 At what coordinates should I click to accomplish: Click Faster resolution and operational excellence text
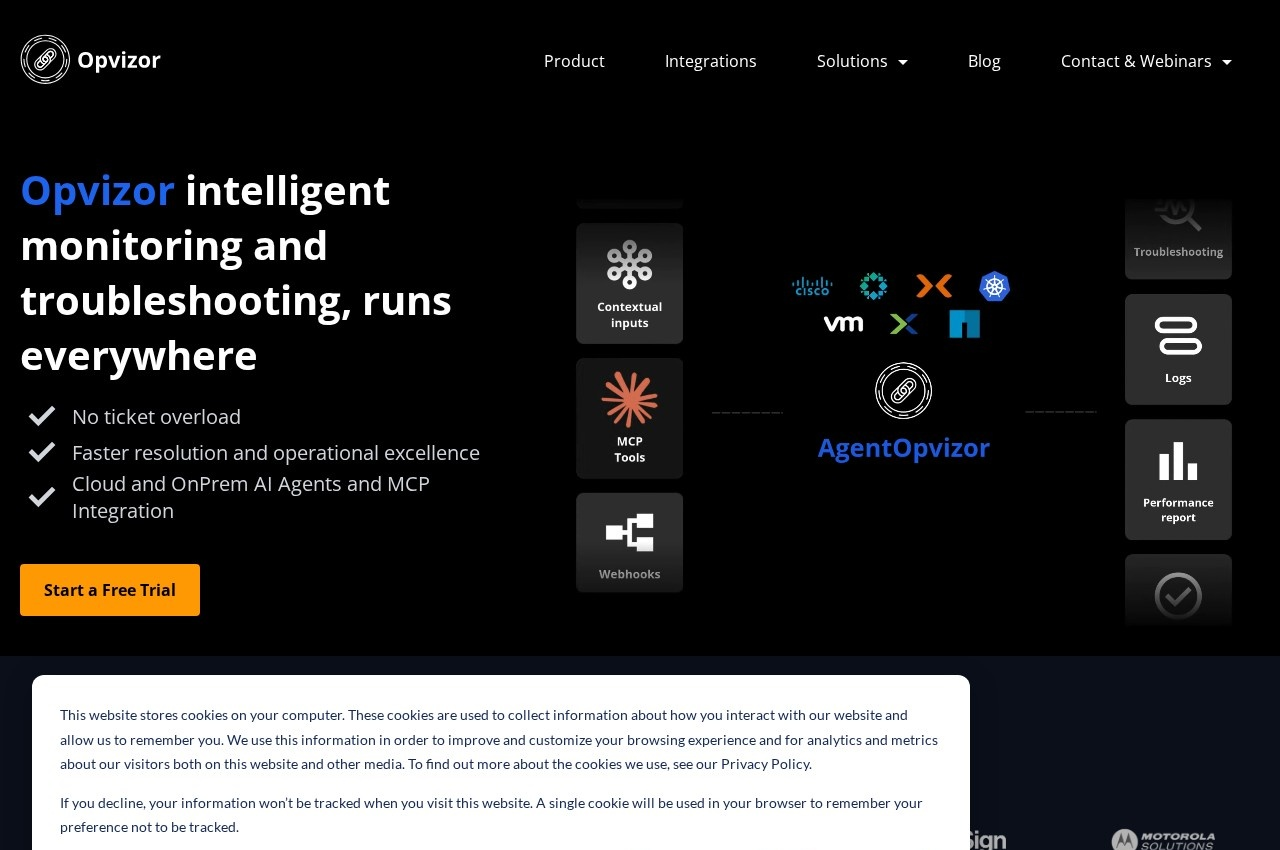[x=276, y=453]
